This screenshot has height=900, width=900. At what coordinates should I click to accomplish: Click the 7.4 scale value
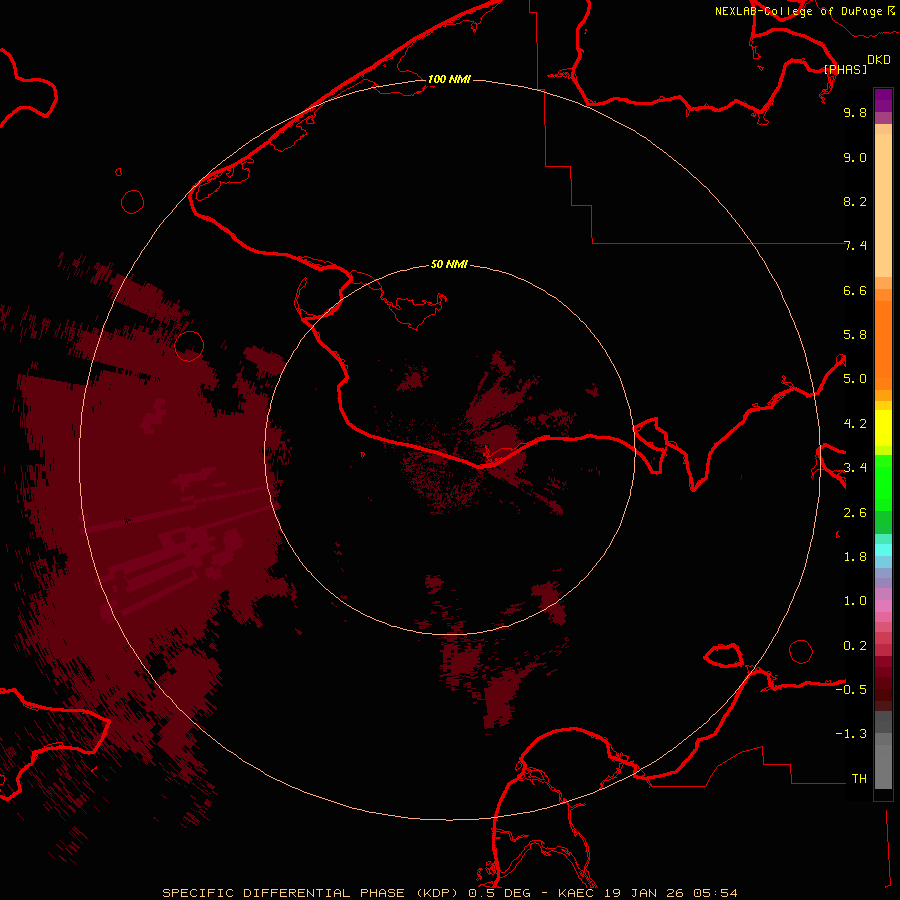855,246
